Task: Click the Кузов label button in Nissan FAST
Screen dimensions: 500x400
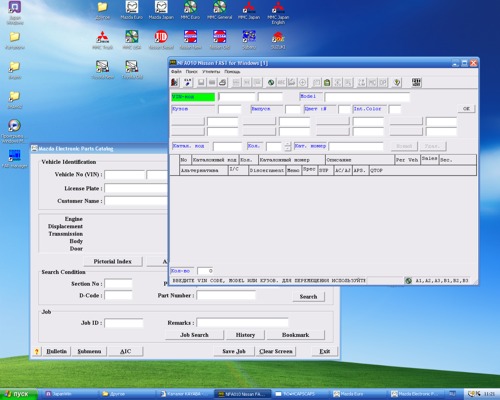Action: [x=193, y=109]
